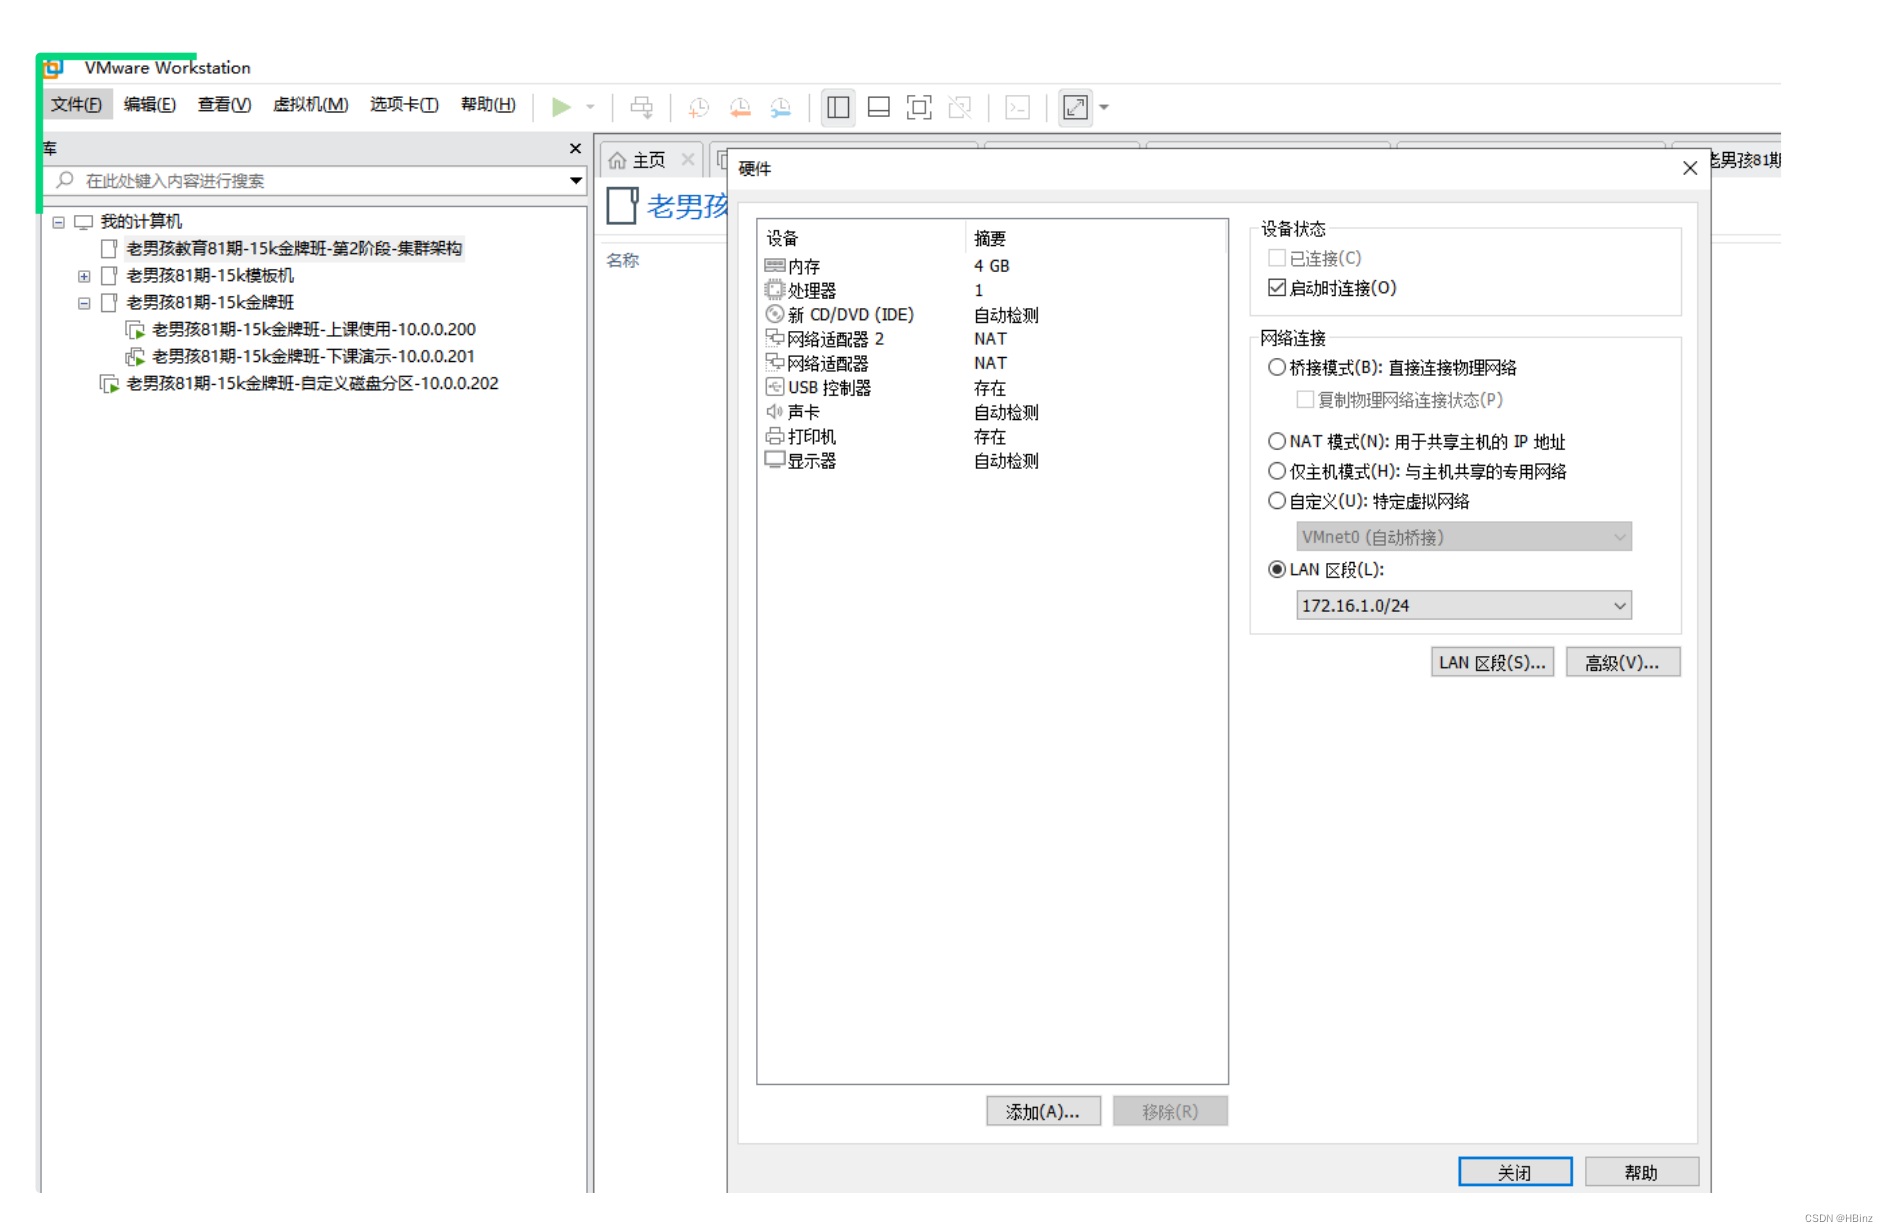
Task: Click the LAN 区段(S)... button
Action: click(x=1492, y=662)
